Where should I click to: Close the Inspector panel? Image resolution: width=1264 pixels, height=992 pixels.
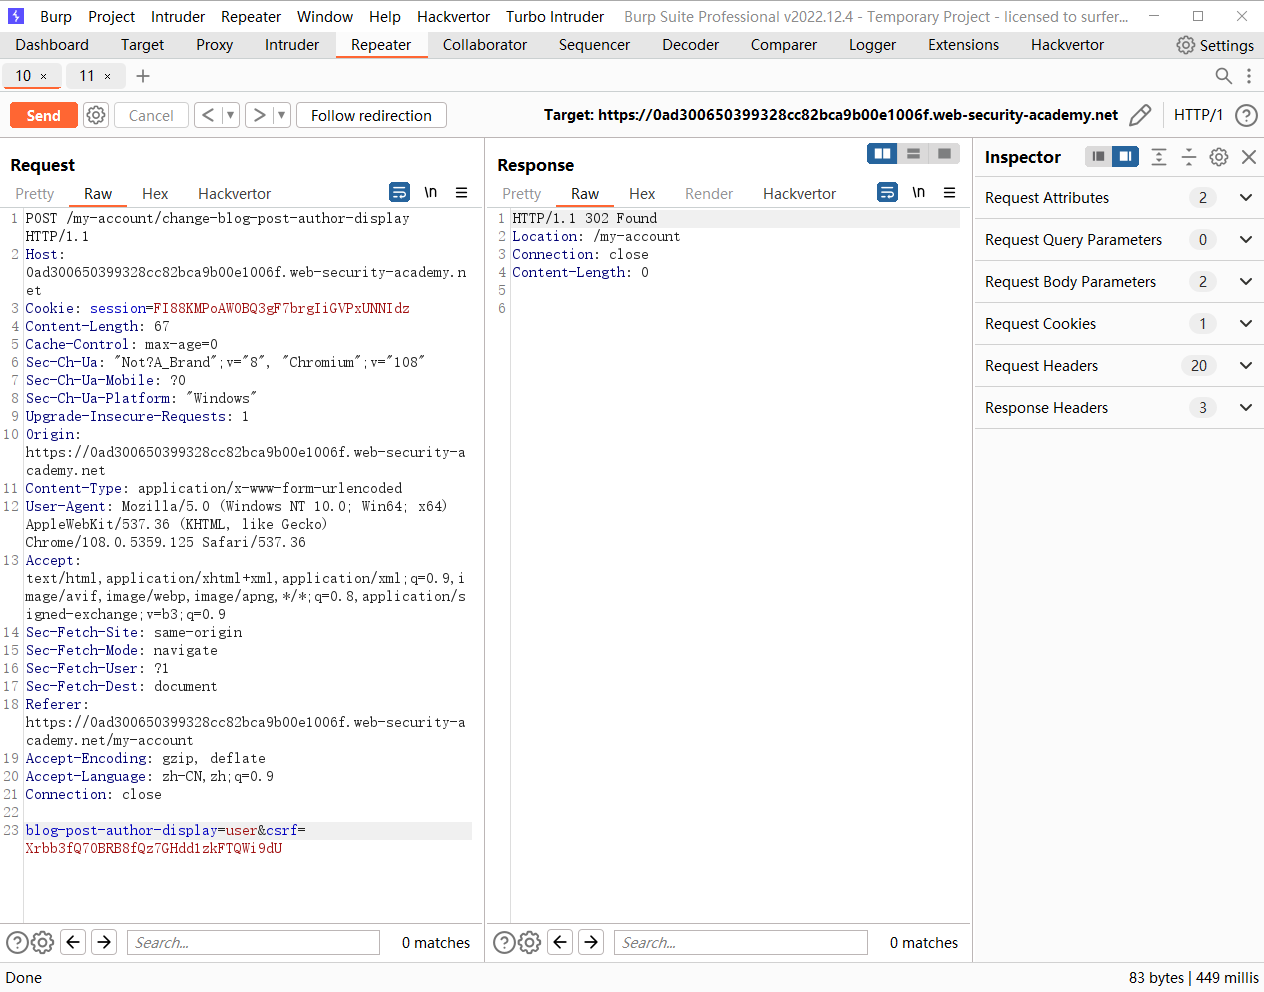point(1249,156)
